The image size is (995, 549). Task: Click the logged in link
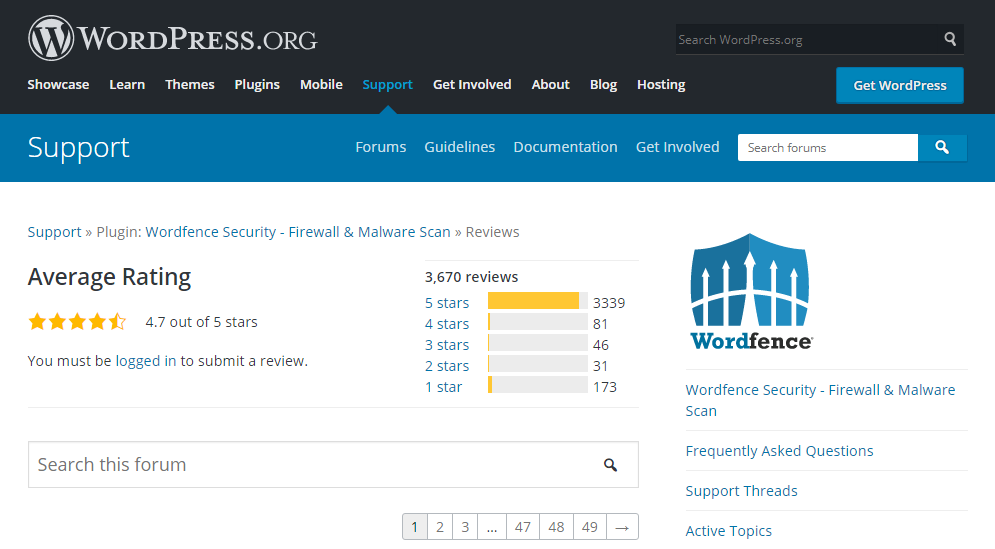[x=146, y=361]
